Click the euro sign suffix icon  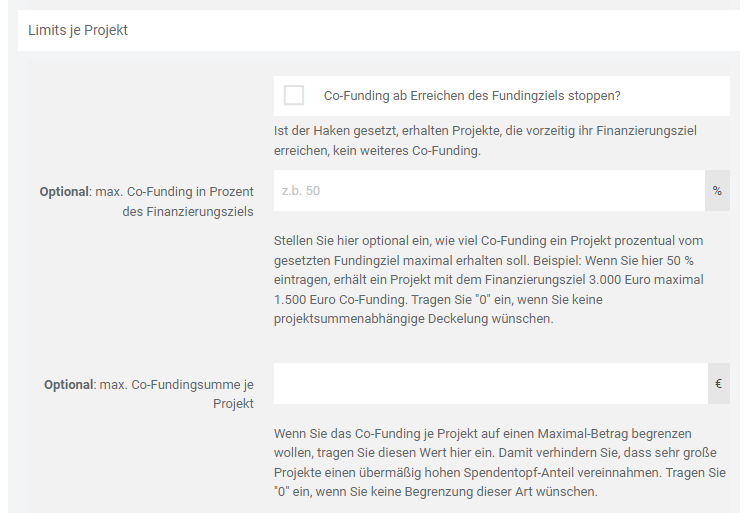click(x=718, y=383)
